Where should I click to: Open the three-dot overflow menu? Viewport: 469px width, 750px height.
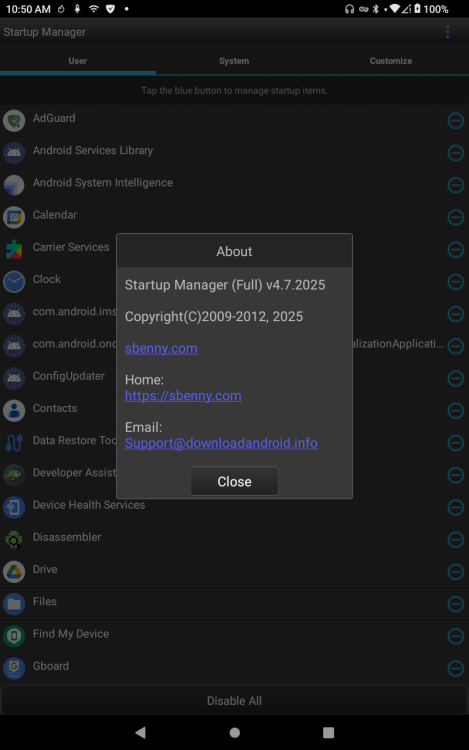(x=447, y=32)
